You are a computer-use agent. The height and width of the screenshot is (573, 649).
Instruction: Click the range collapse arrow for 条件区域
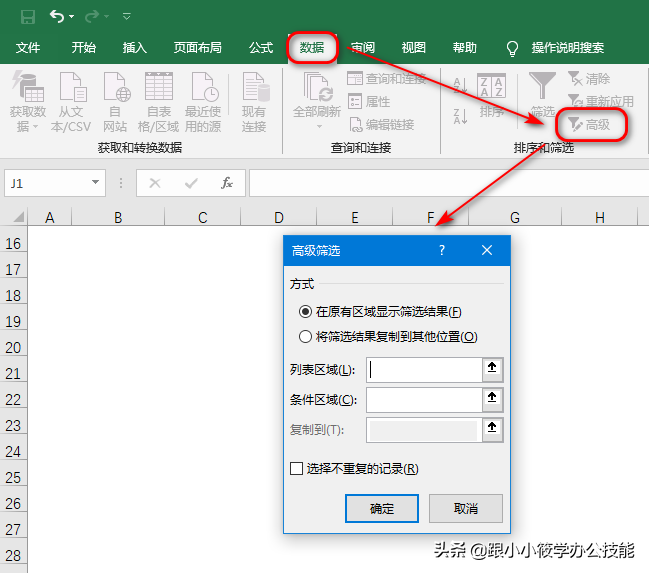point(492,398)
